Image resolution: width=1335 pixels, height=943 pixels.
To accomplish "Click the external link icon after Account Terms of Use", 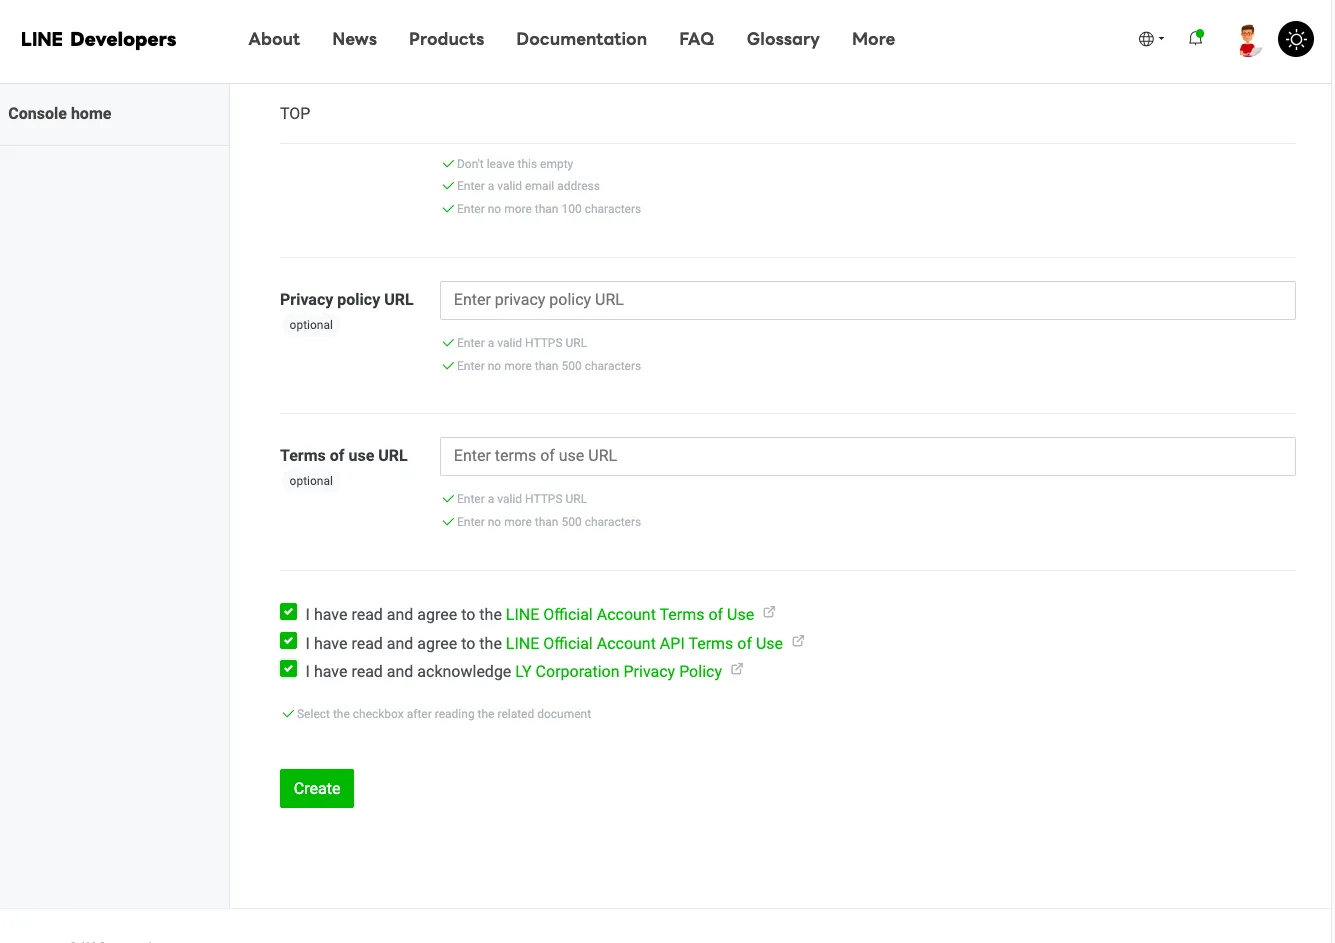I will click(769, 612).
